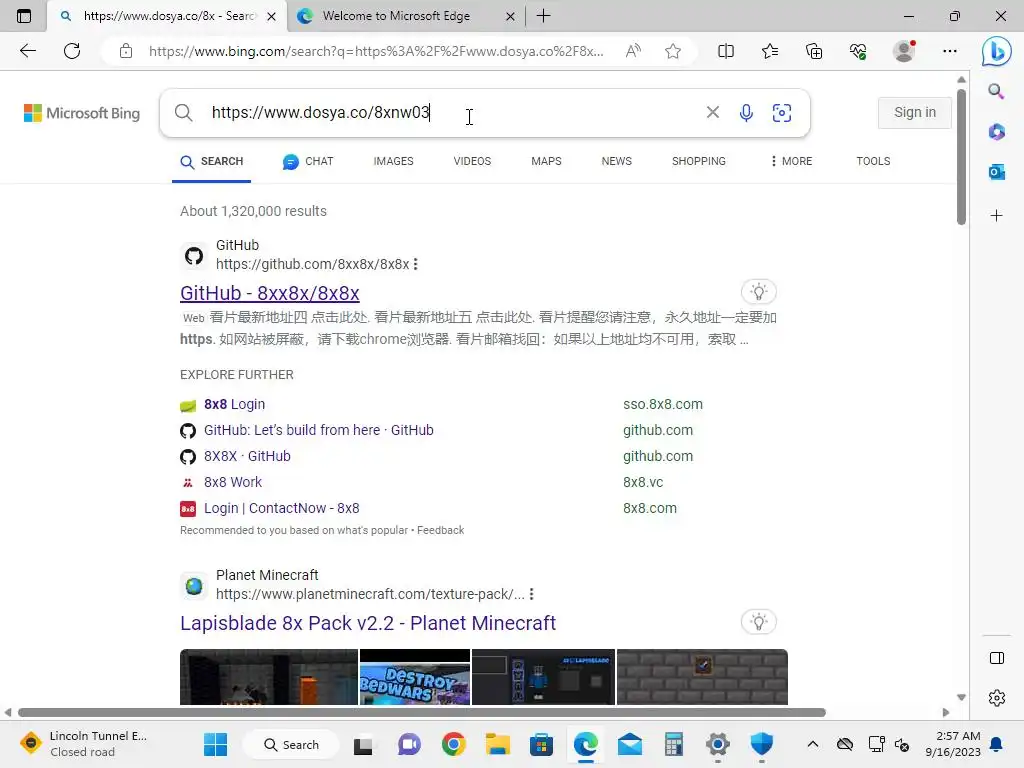Open Microsoft Store from the taskbar
This screenshot has height=768, width=1024.
pyautogui.click(x=541, y=744)
